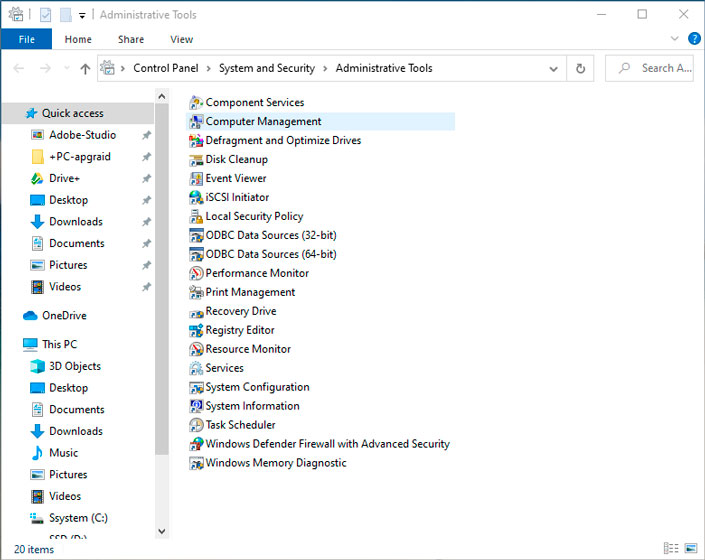Go up one folder level arrow
The width and height of the screenshot is (705, 560).
pyautogui.click(x=85, y=68)
